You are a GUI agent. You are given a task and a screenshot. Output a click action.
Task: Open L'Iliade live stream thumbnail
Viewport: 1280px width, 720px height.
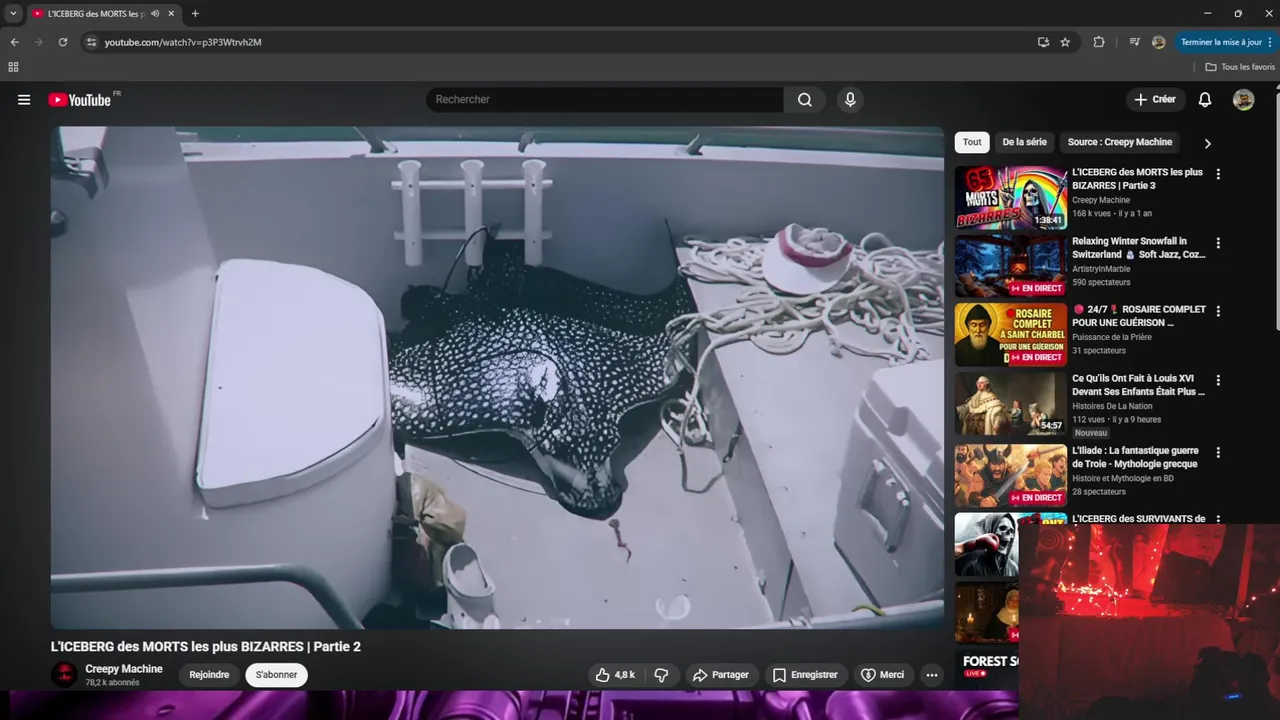(x=1010, y=476)
